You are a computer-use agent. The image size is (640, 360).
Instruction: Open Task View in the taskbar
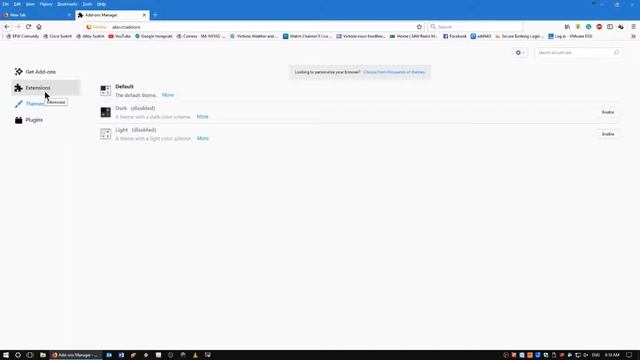(30, 355)
